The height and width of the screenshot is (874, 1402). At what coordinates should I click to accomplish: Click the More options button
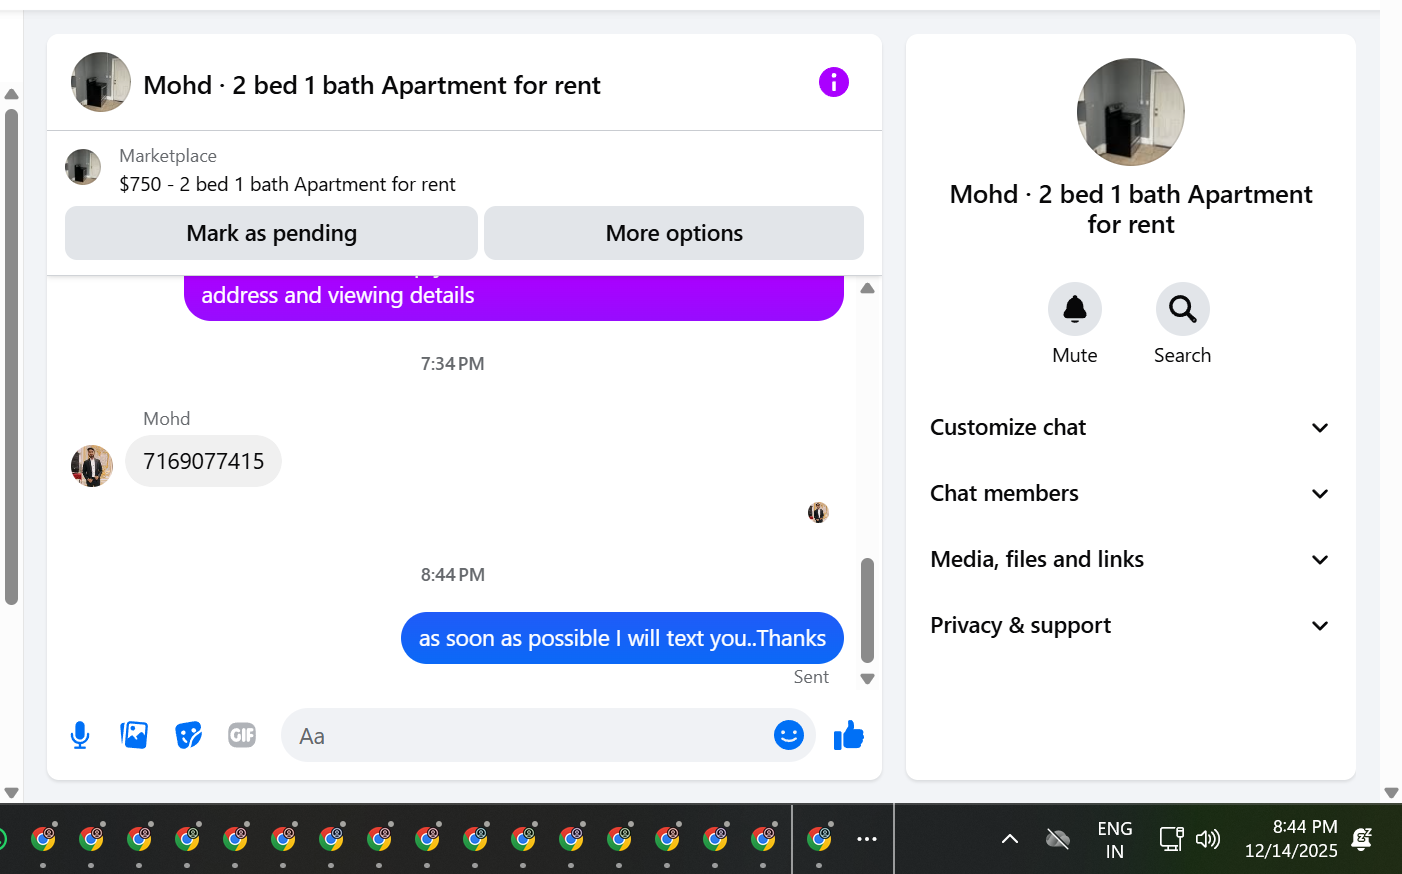coord(674,233)
